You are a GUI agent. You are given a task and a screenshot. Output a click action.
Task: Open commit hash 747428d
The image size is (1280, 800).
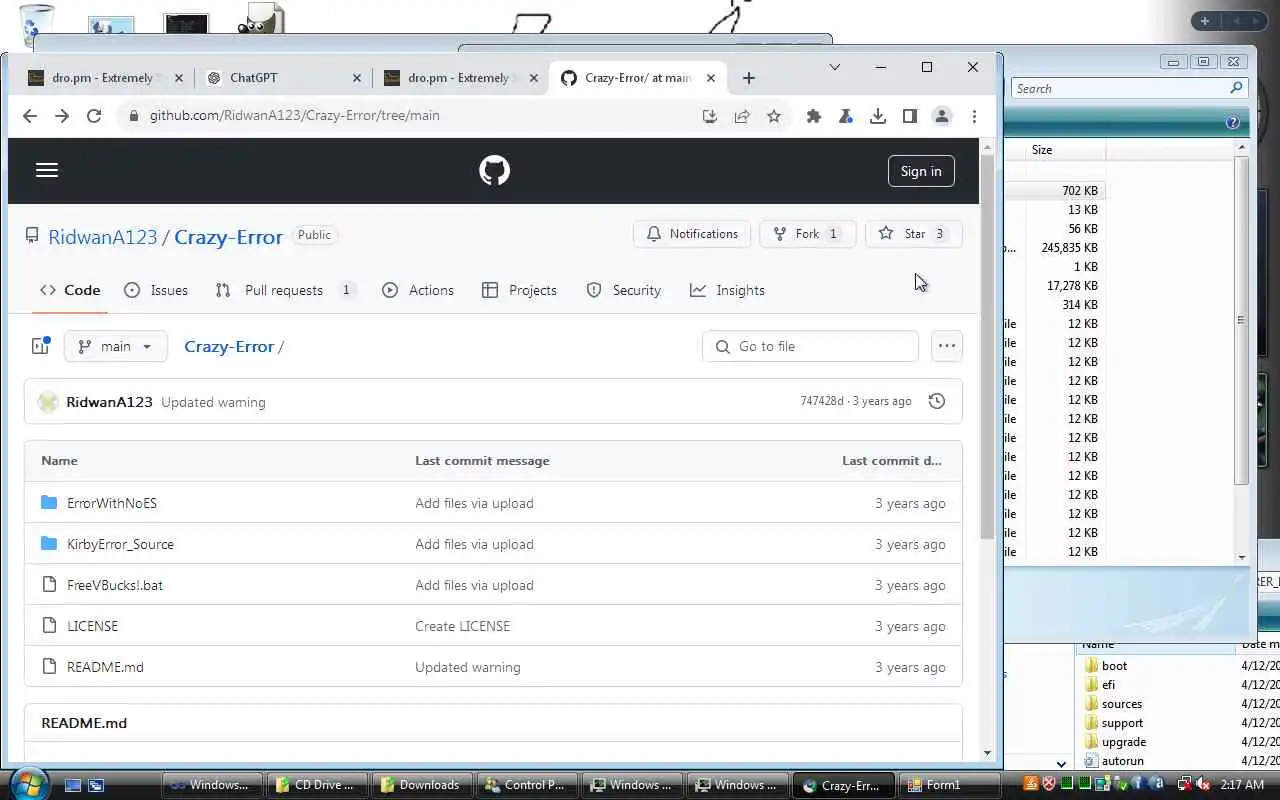tap(822, 401)
